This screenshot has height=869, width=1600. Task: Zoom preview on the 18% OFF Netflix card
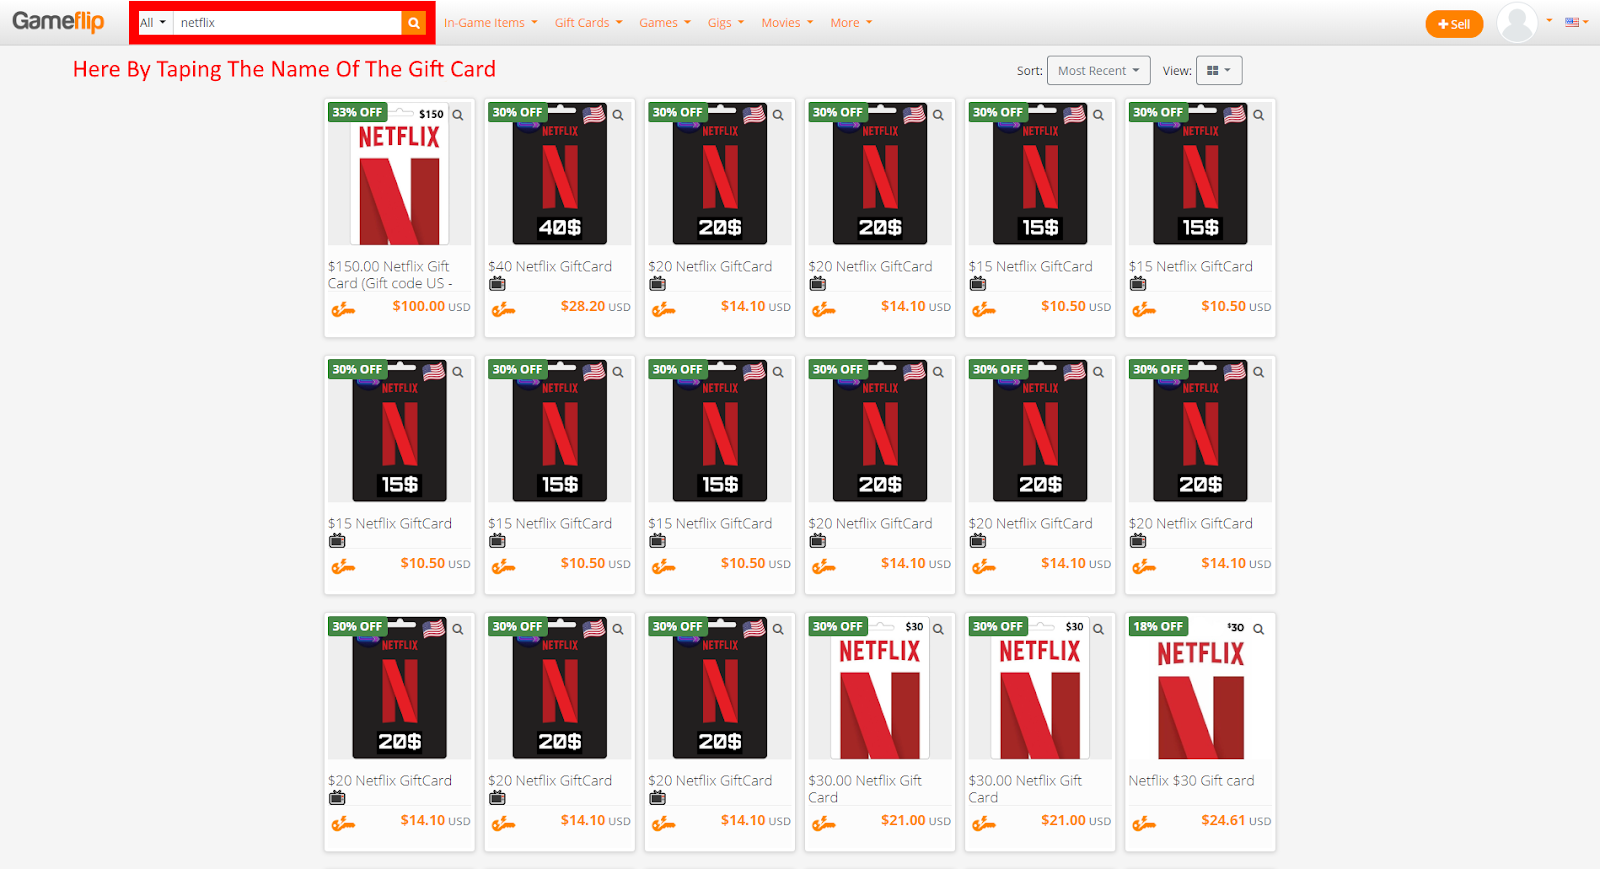(x=1259, y=629)
